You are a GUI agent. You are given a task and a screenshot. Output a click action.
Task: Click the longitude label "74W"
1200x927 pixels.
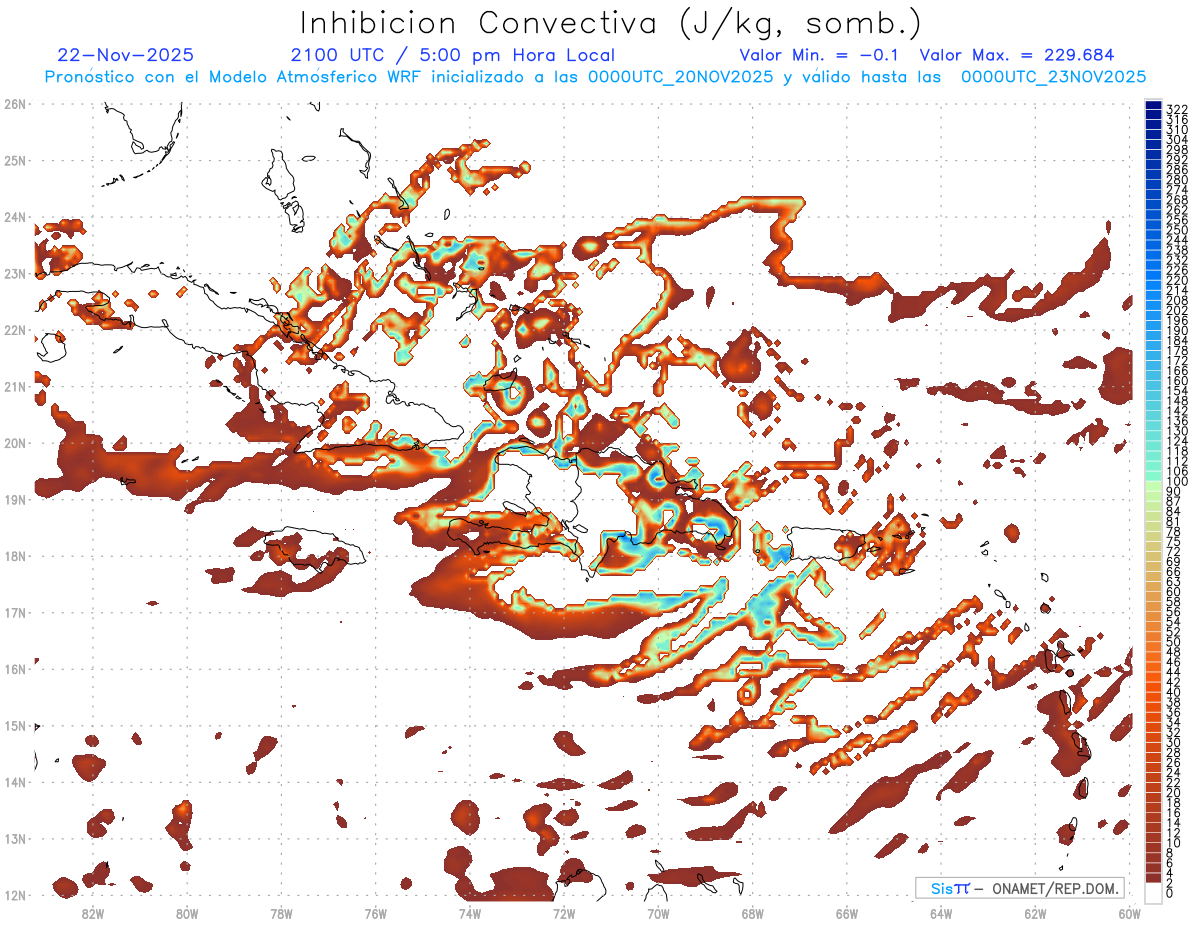point(470,913)
